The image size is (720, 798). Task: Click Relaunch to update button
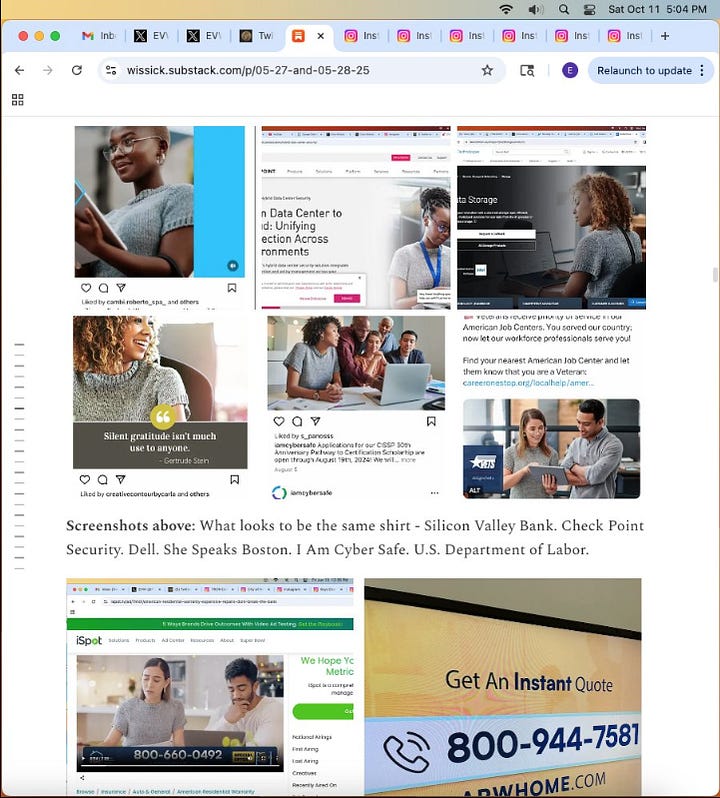click(644, 70)
